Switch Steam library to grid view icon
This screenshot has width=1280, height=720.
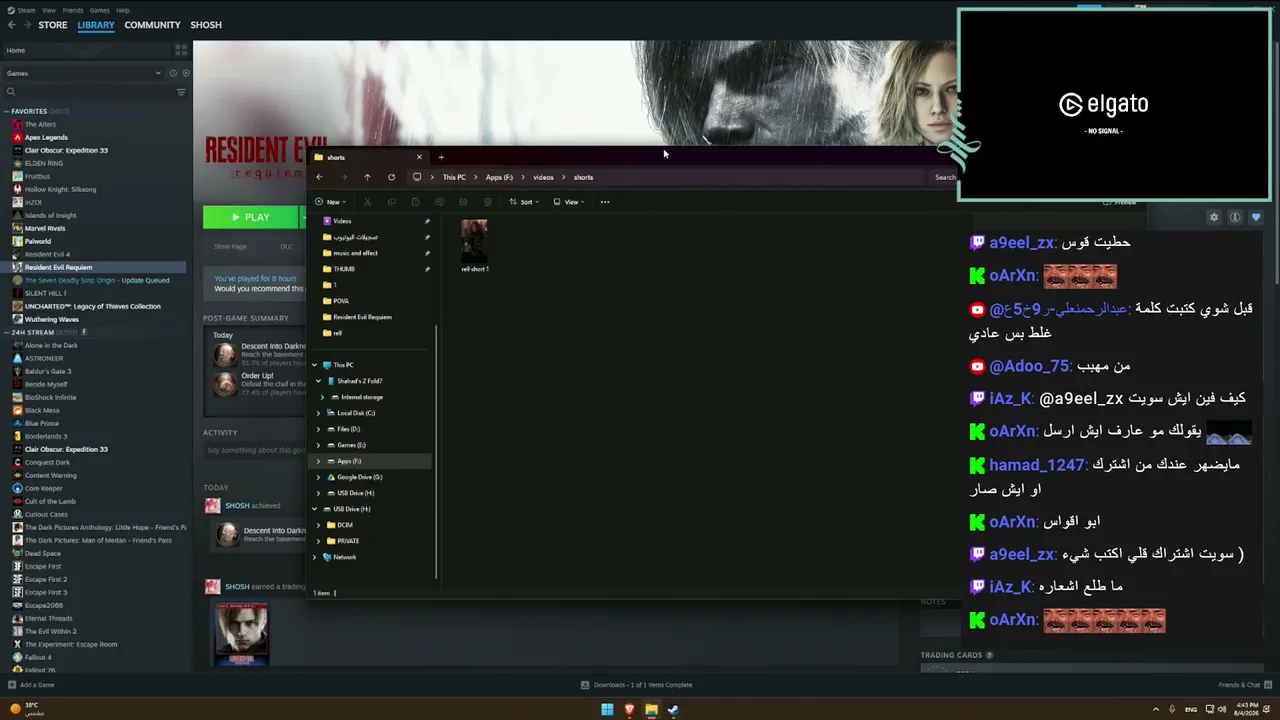tap(181, 50)
